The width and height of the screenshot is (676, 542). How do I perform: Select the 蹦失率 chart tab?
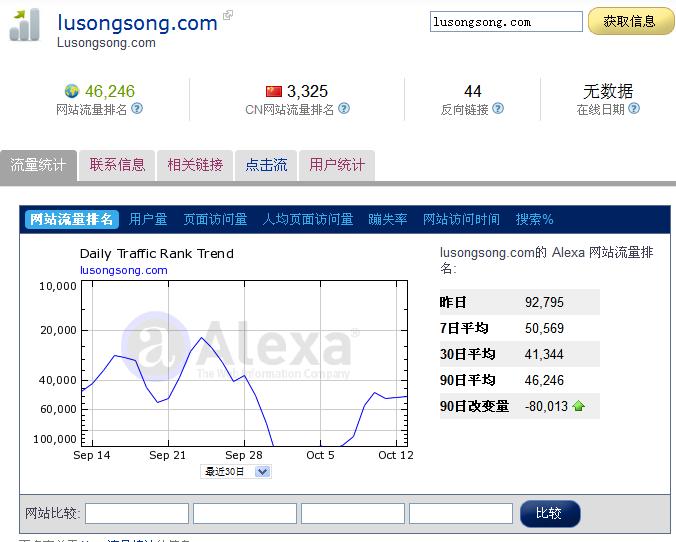tap(388, 219)
